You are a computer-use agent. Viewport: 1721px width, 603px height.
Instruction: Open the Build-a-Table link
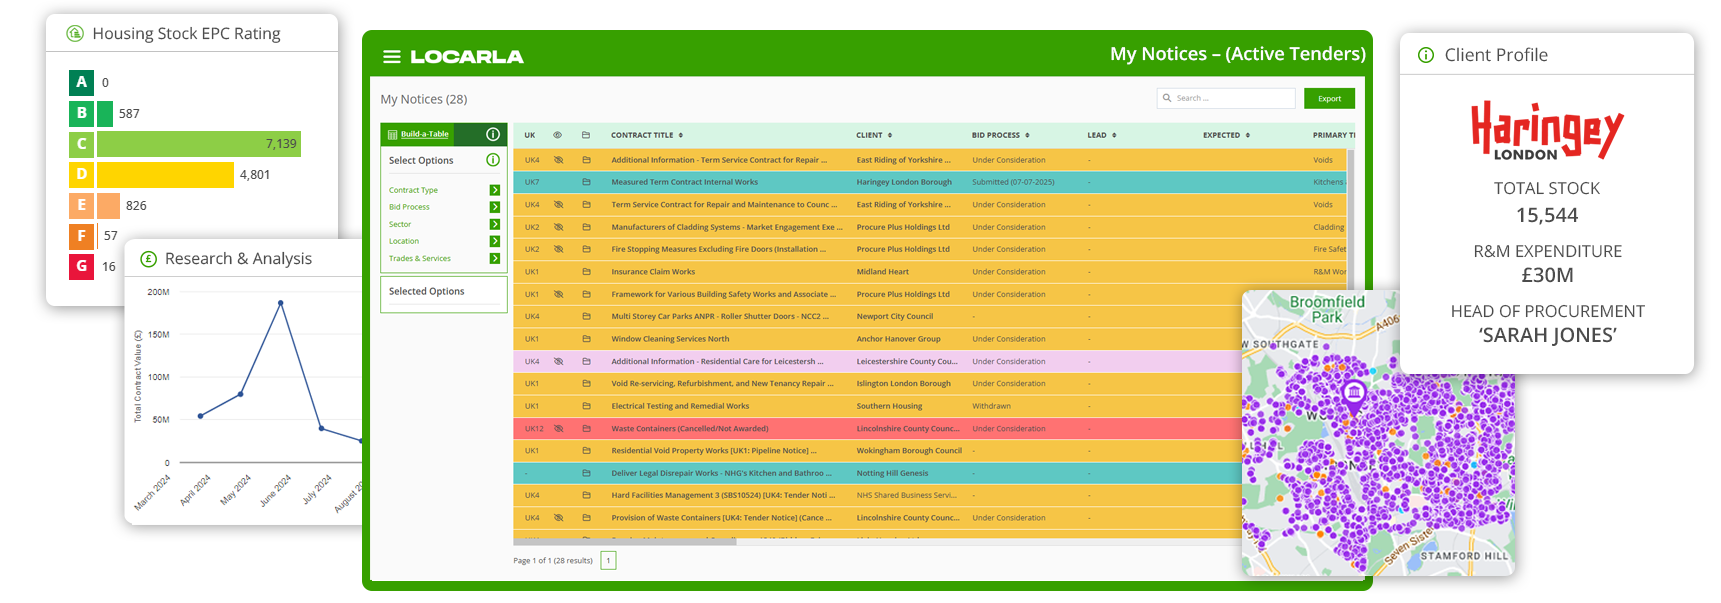(425, 134)
